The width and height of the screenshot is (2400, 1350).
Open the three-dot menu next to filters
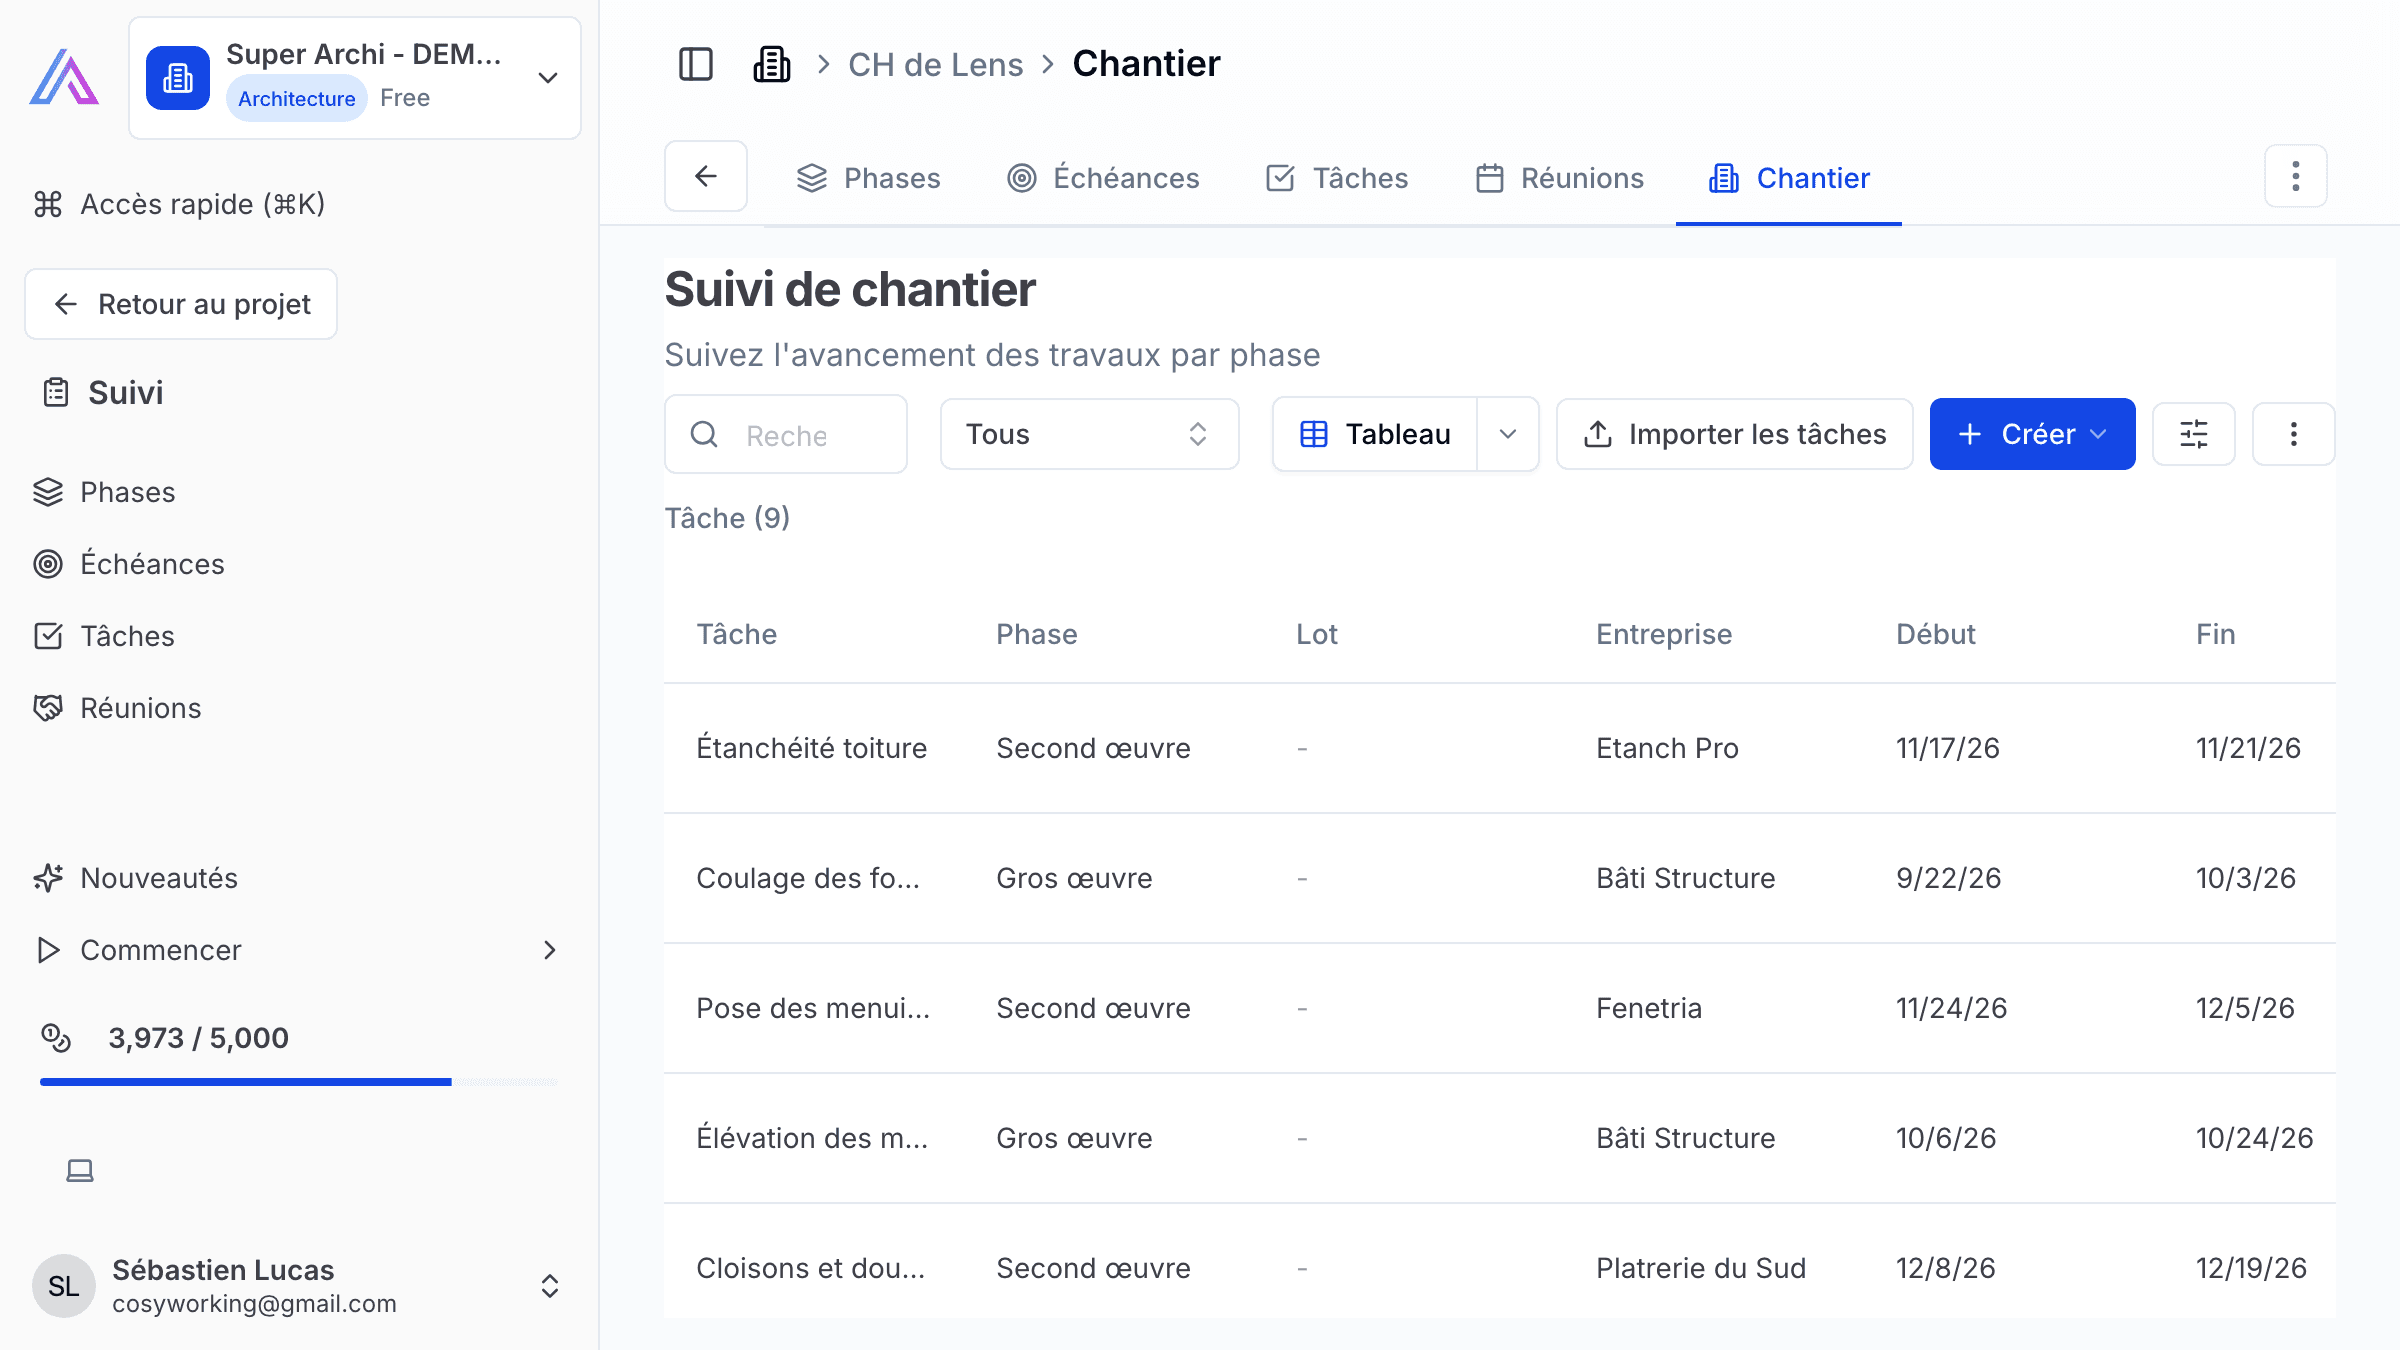pyautogui.click(x=2294, y=434)
